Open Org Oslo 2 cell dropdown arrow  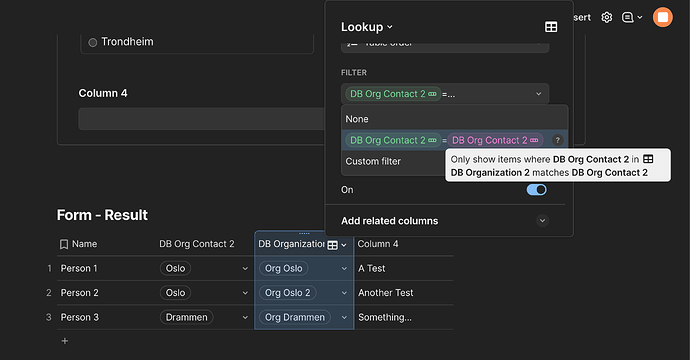point(344,293)
